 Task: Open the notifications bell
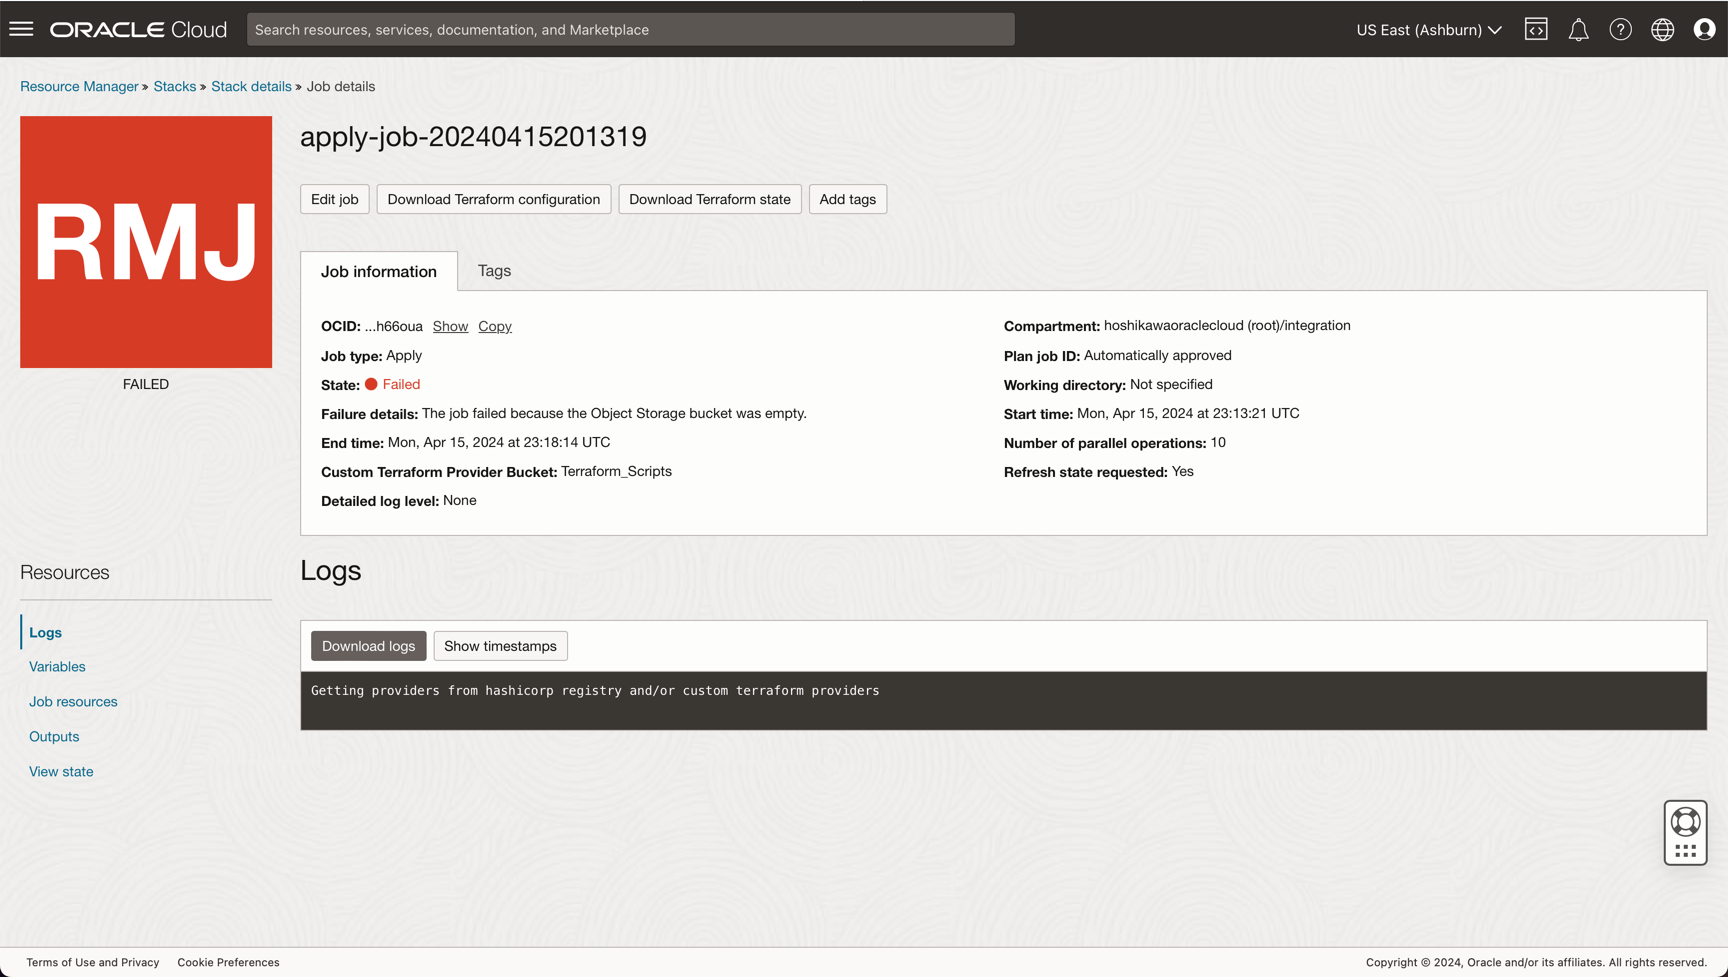pos(1578,30)
